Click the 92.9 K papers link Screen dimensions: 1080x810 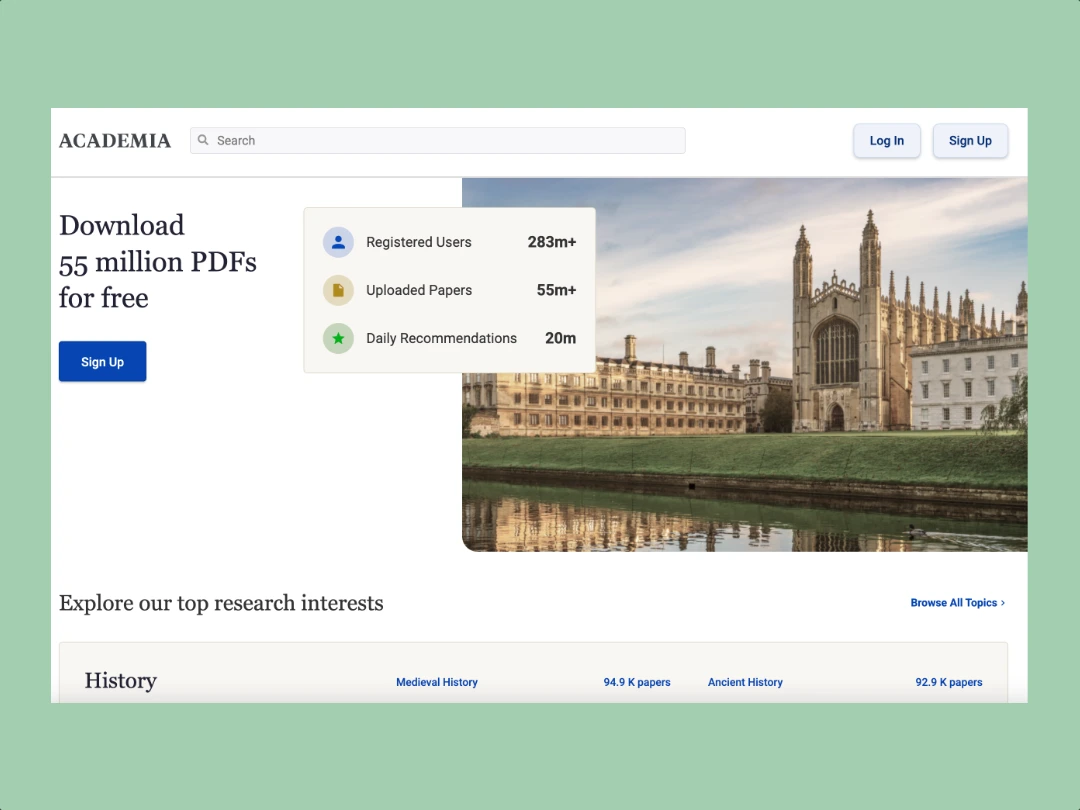[x=948, y=682]
